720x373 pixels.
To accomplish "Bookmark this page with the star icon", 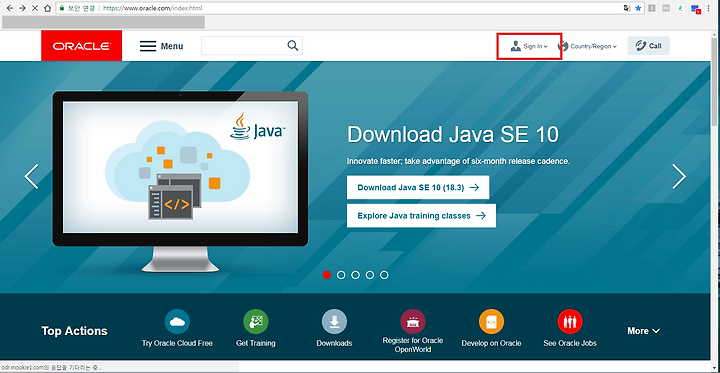I will (x=638, y=8).
